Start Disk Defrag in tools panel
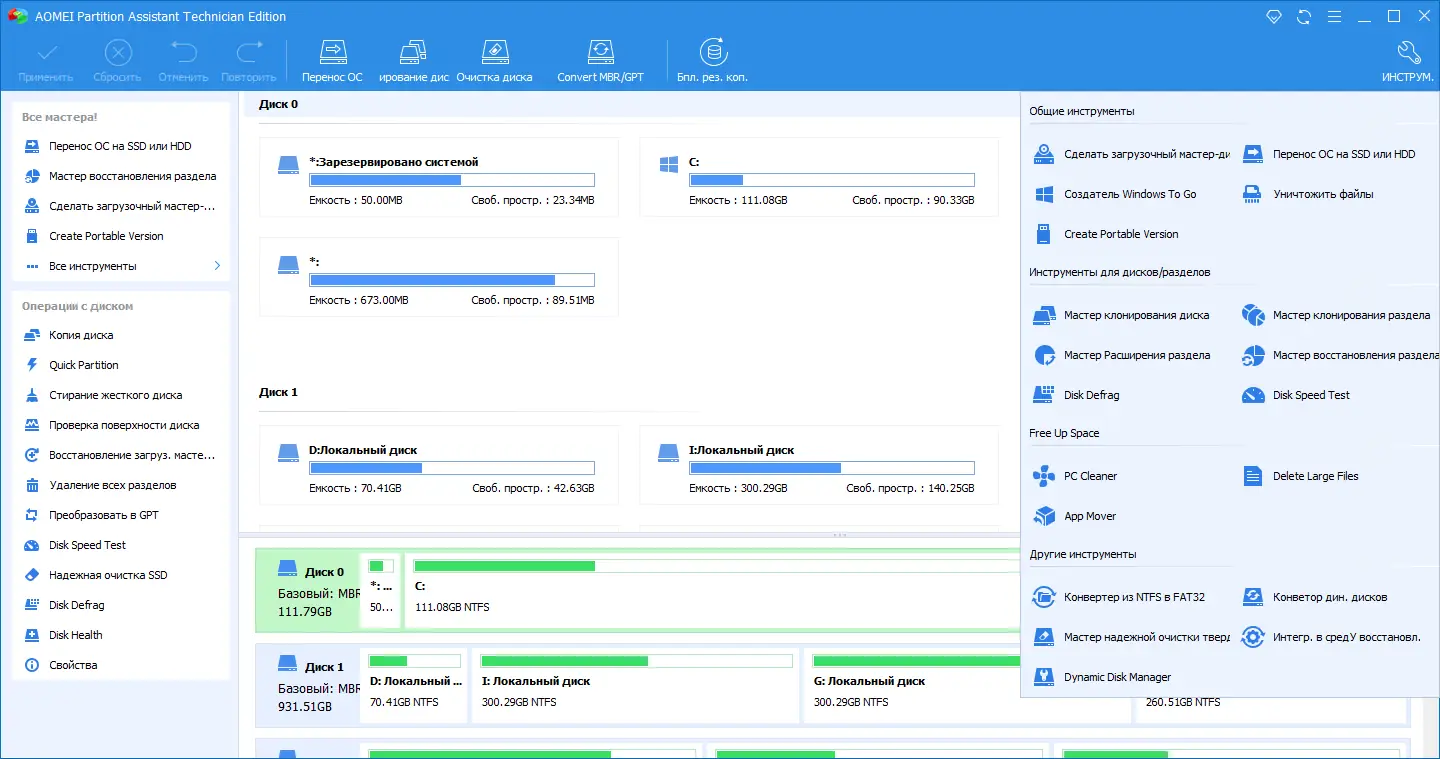This screenshot has width=1440, height=759. point(1076,395)
